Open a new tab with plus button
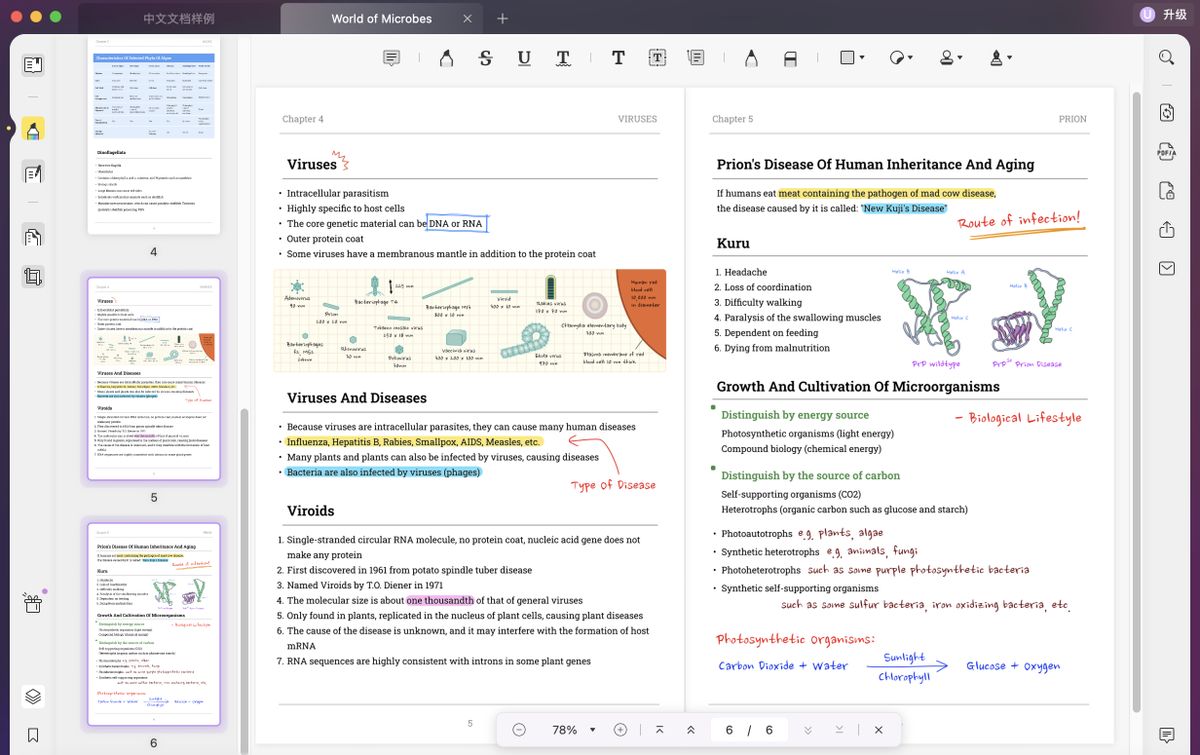 (502, 18)
